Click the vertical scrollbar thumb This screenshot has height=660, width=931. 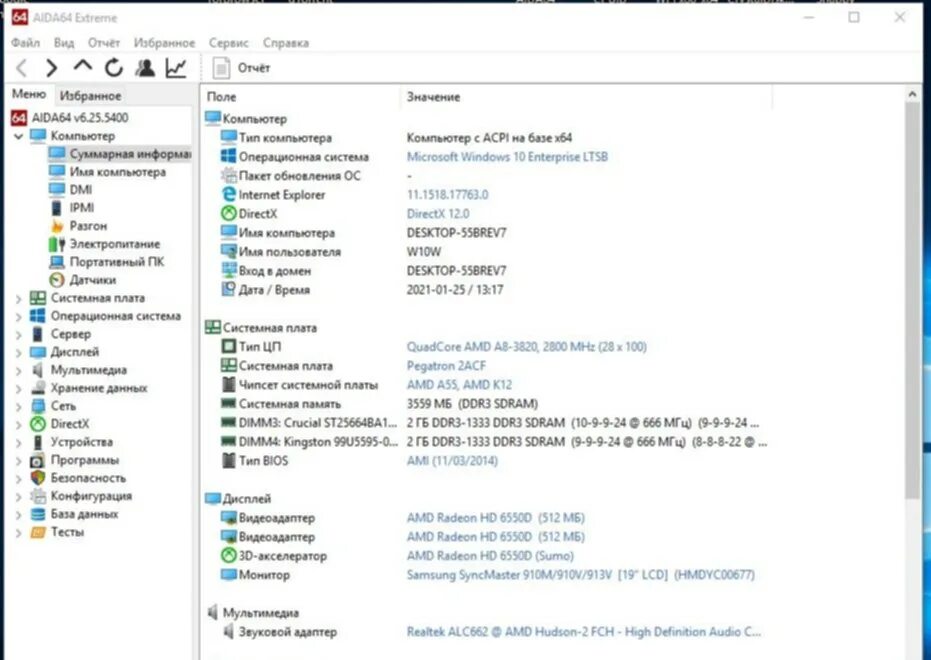point(912,300)
